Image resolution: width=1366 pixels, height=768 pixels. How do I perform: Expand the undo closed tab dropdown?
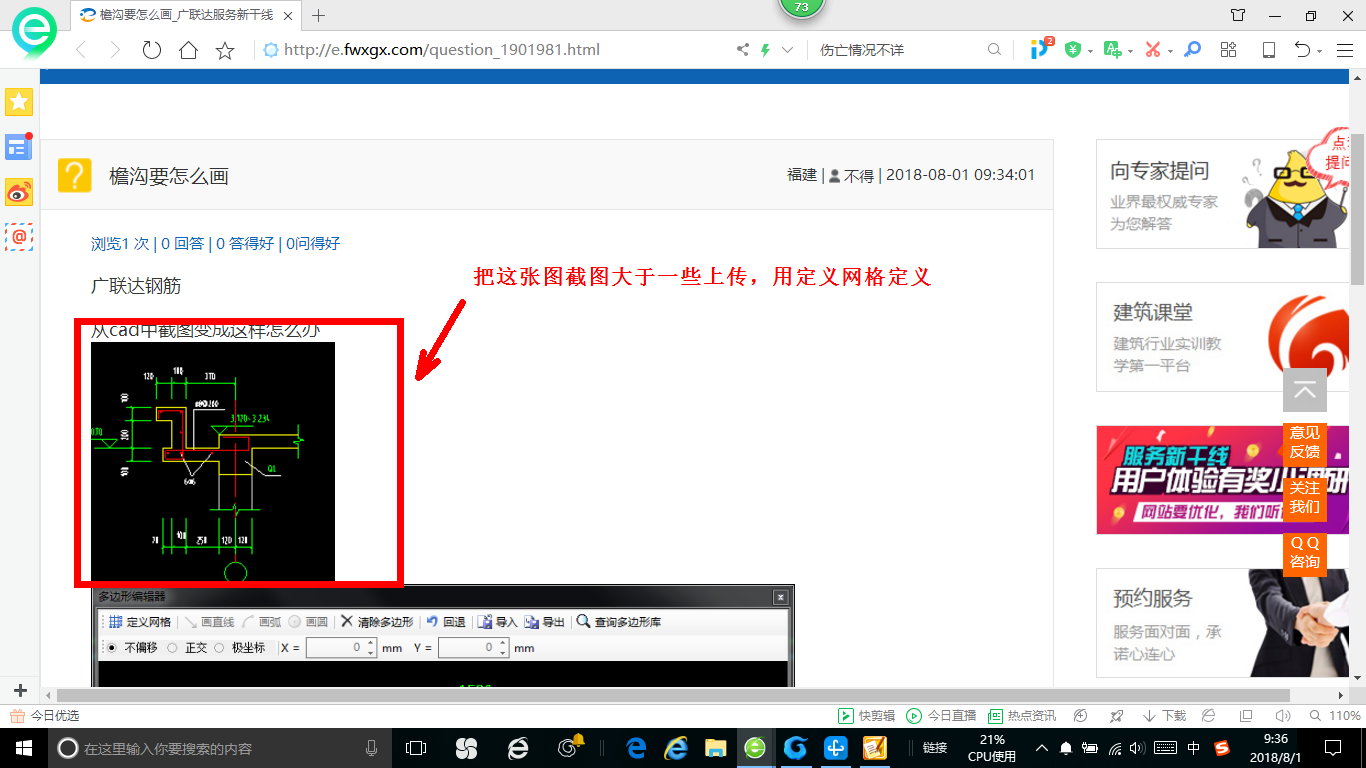[x=1319, y=50]
